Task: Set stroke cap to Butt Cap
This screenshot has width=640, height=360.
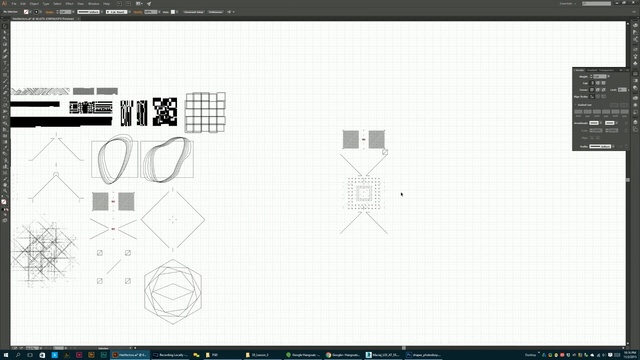Action: tap(592, 83)
